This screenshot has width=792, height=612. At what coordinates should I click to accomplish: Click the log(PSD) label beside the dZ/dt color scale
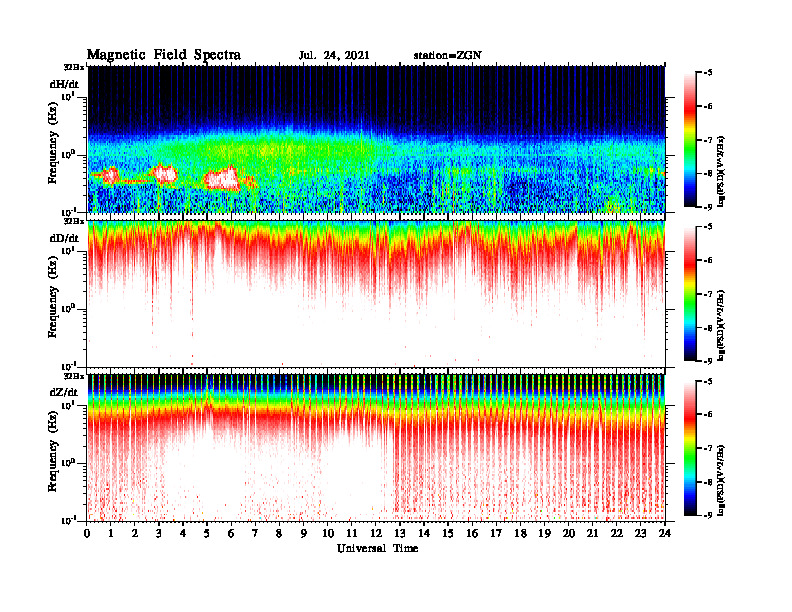(x=721, y=480)
